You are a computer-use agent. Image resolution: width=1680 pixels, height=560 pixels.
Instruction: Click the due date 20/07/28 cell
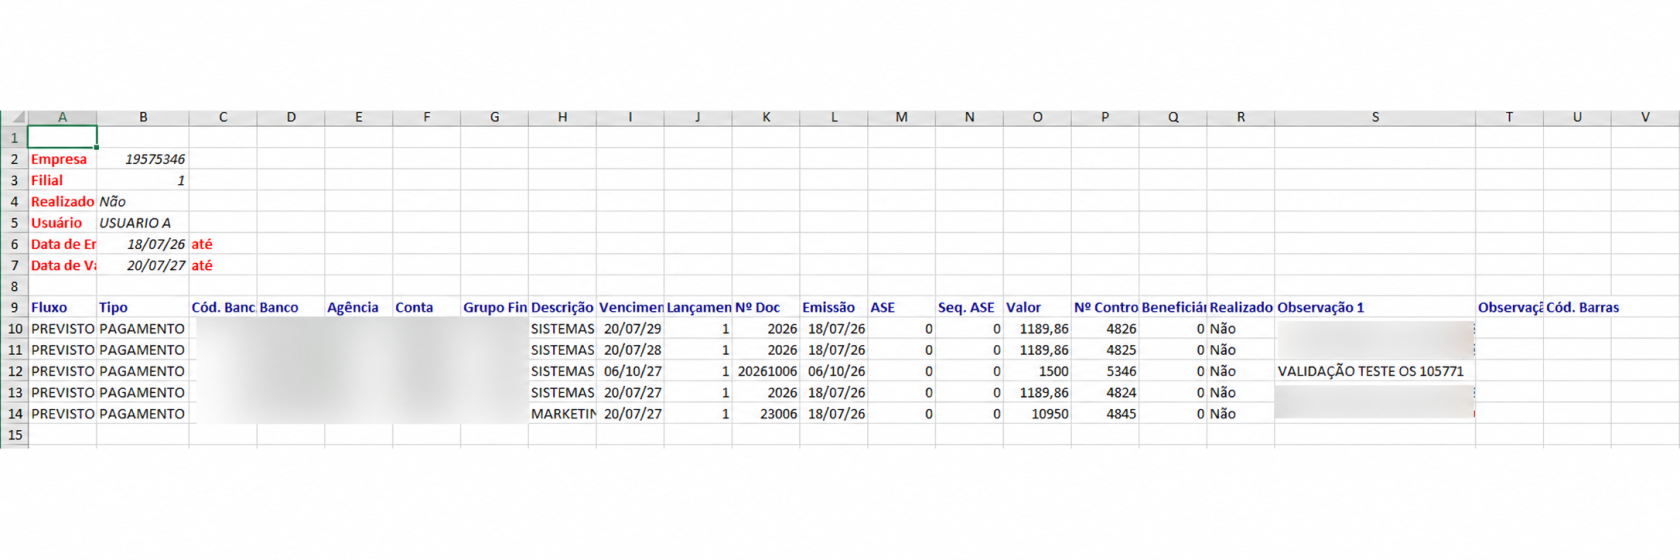tap(631, 350)
